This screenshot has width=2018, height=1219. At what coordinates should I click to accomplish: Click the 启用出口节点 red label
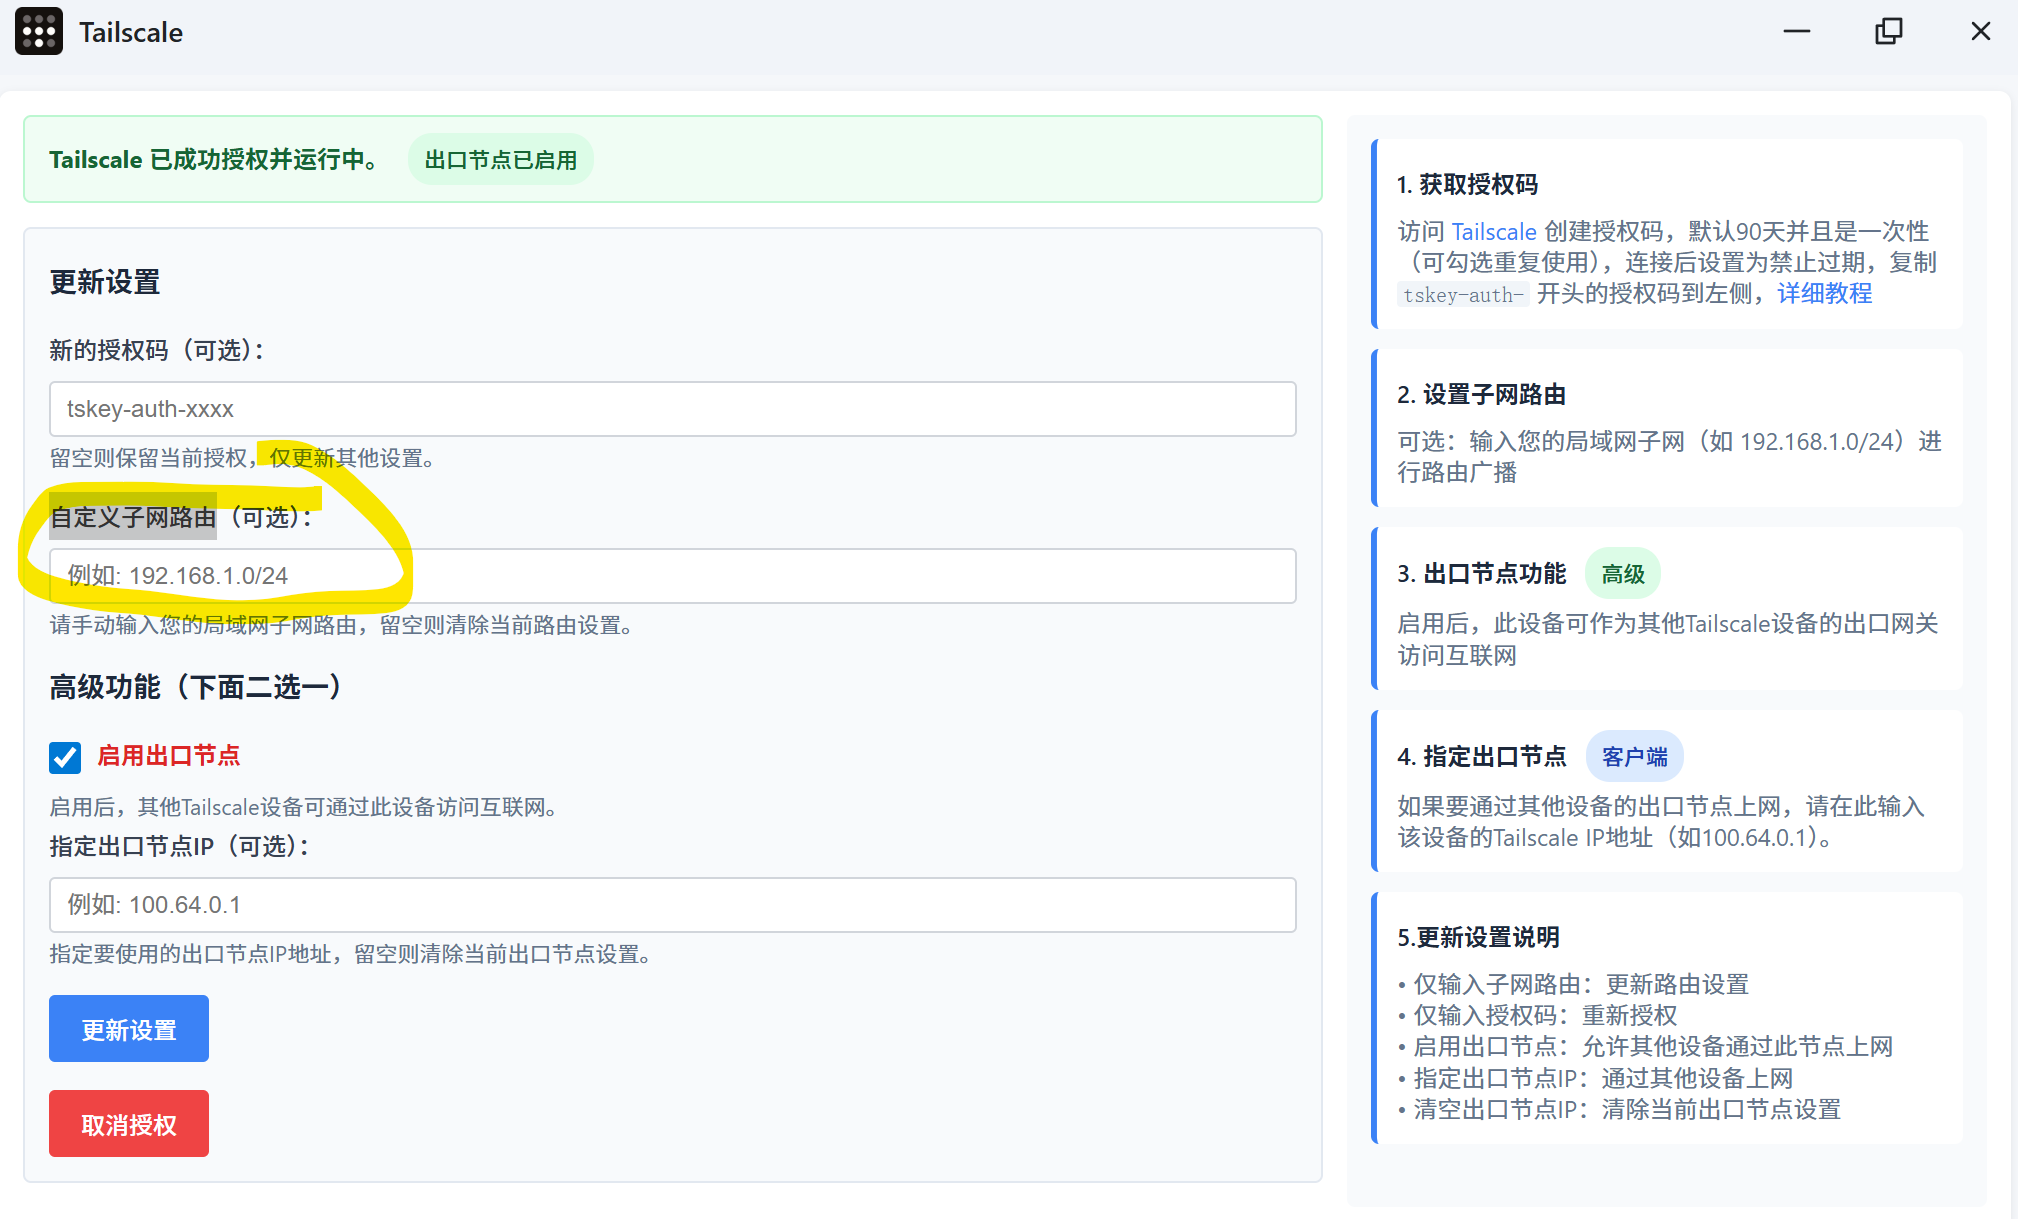click(x=168, y=756)
